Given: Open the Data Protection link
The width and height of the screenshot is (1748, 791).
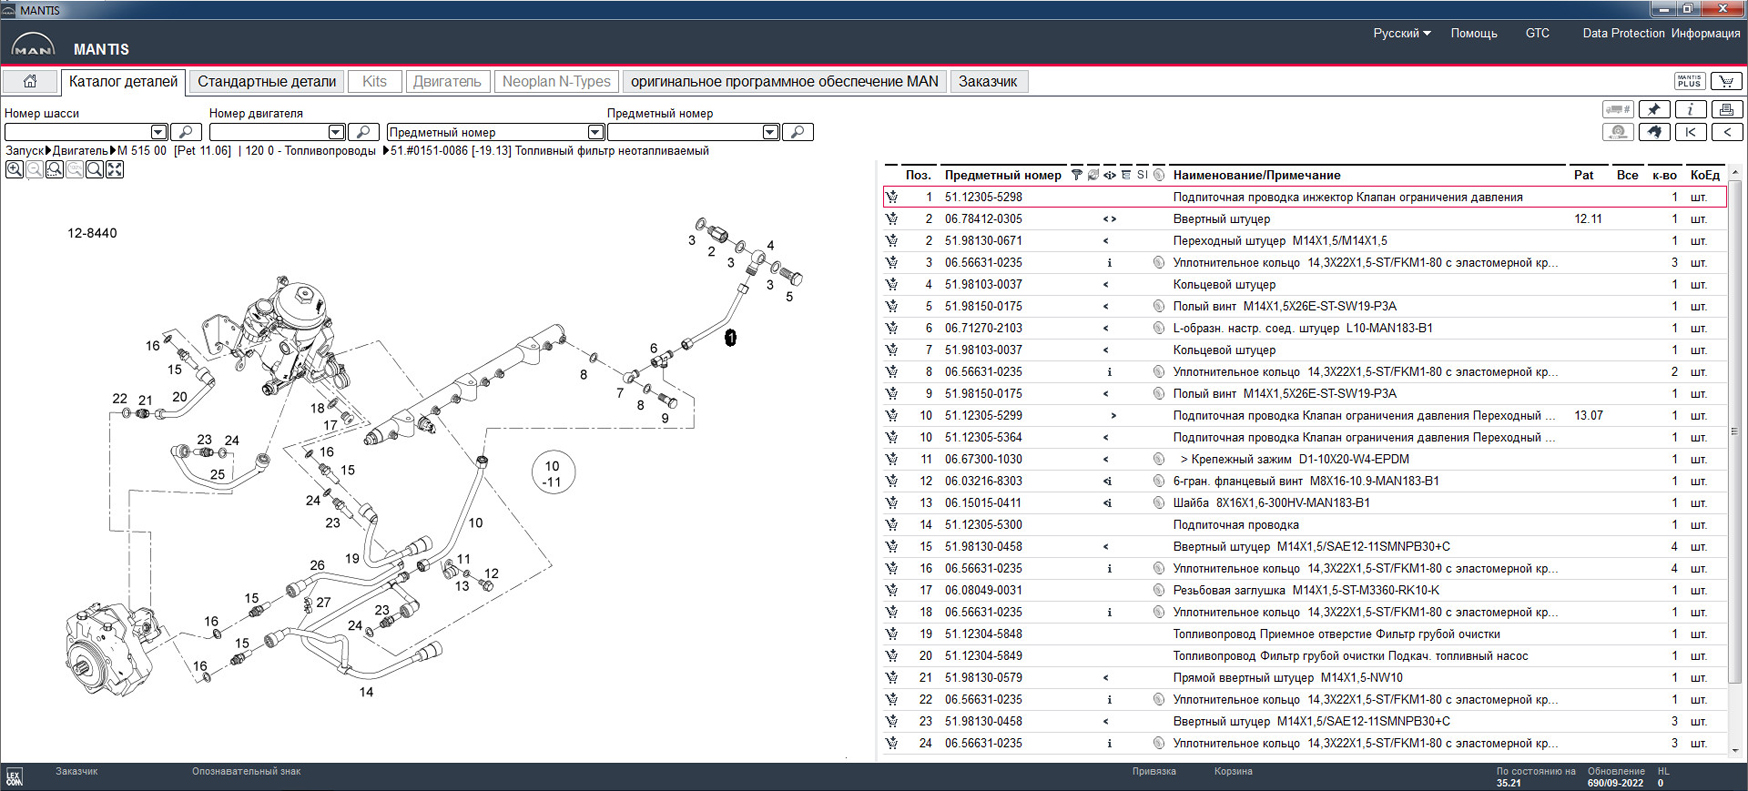Looking at the screenshot, I should point(1622,33).
